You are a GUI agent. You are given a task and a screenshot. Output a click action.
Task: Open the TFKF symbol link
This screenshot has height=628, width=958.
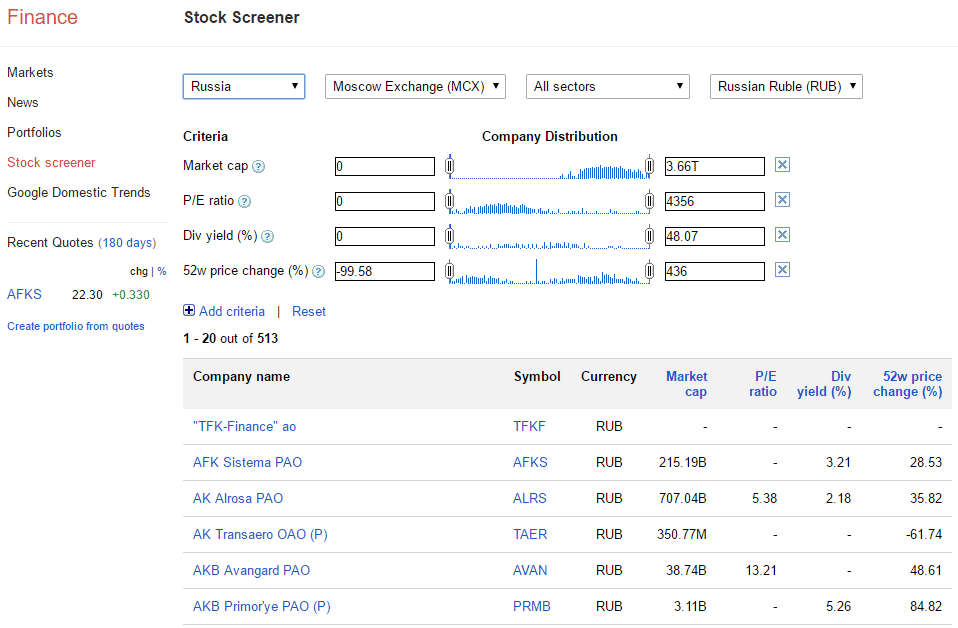[529, 426]
